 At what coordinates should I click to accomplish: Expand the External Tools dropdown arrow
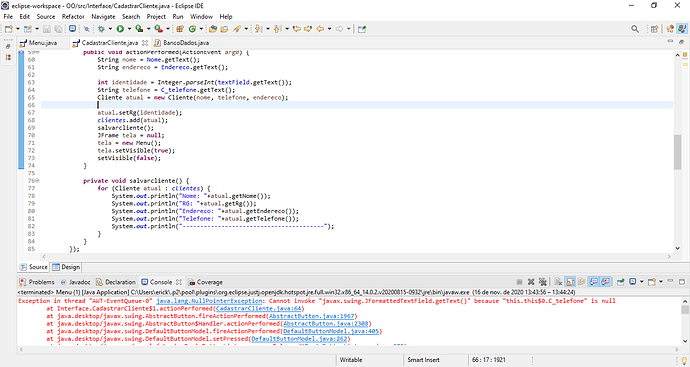click(168, 29)
